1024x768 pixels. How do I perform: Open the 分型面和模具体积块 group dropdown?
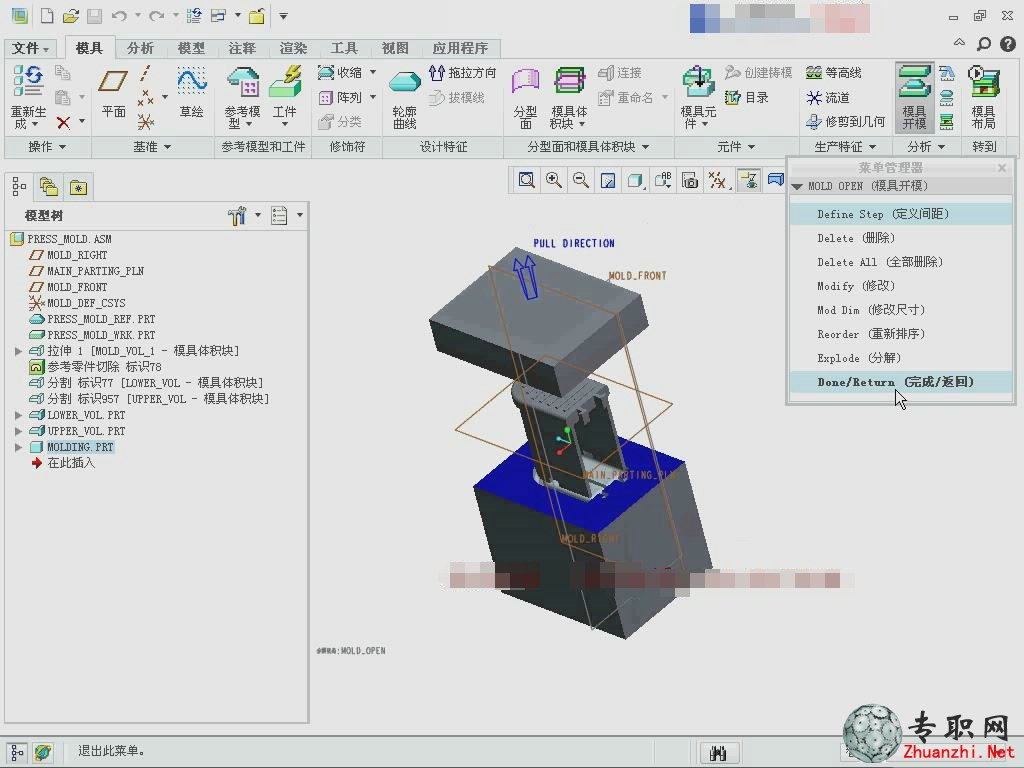pyautogui.click(x=588, y=147)
